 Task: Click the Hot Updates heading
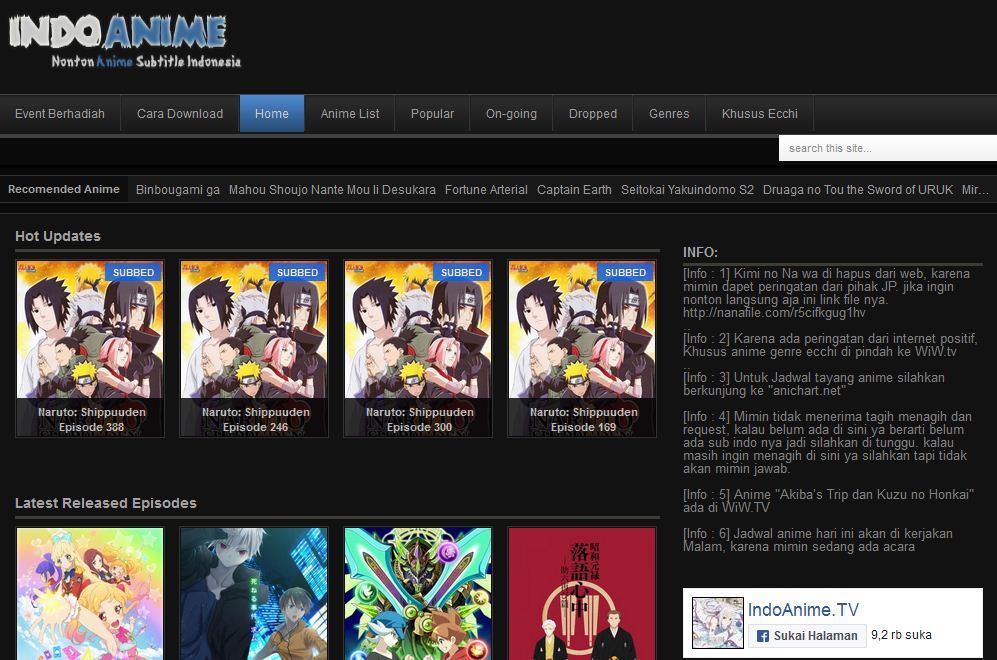(x=58, y=236)
